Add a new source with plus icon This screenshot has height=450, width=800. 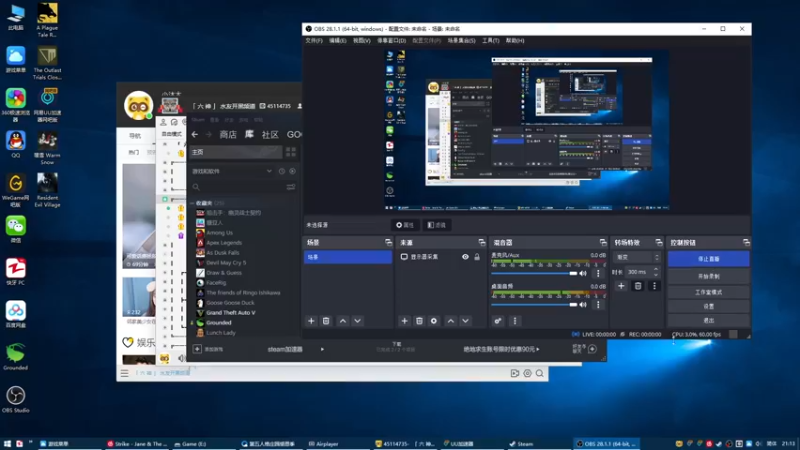point(404,321)
